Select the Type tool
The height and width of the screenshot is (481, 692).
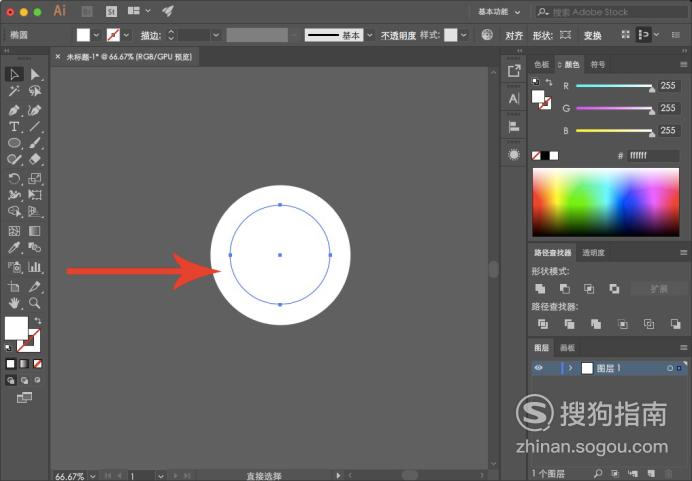tap(14, 127)
